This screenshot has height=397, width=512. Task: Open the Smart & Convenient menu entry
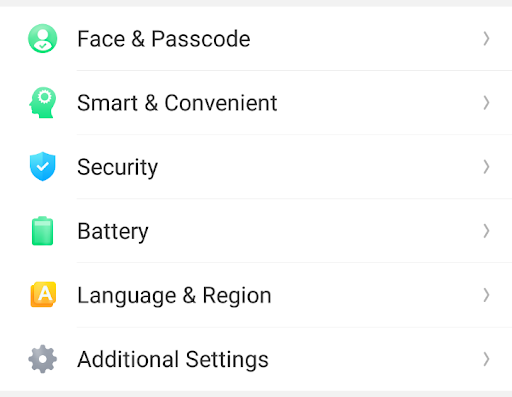coord(256,102)
